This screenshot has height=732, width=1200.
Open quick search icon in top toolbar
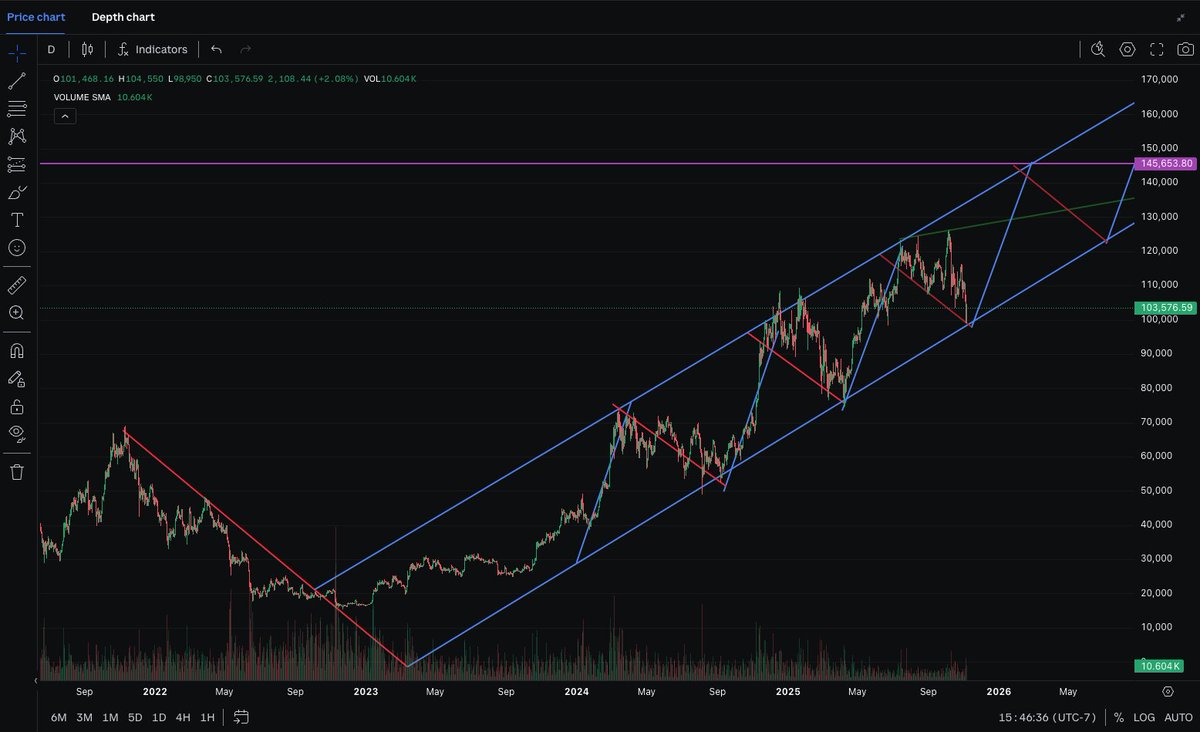pos(1098,49)
